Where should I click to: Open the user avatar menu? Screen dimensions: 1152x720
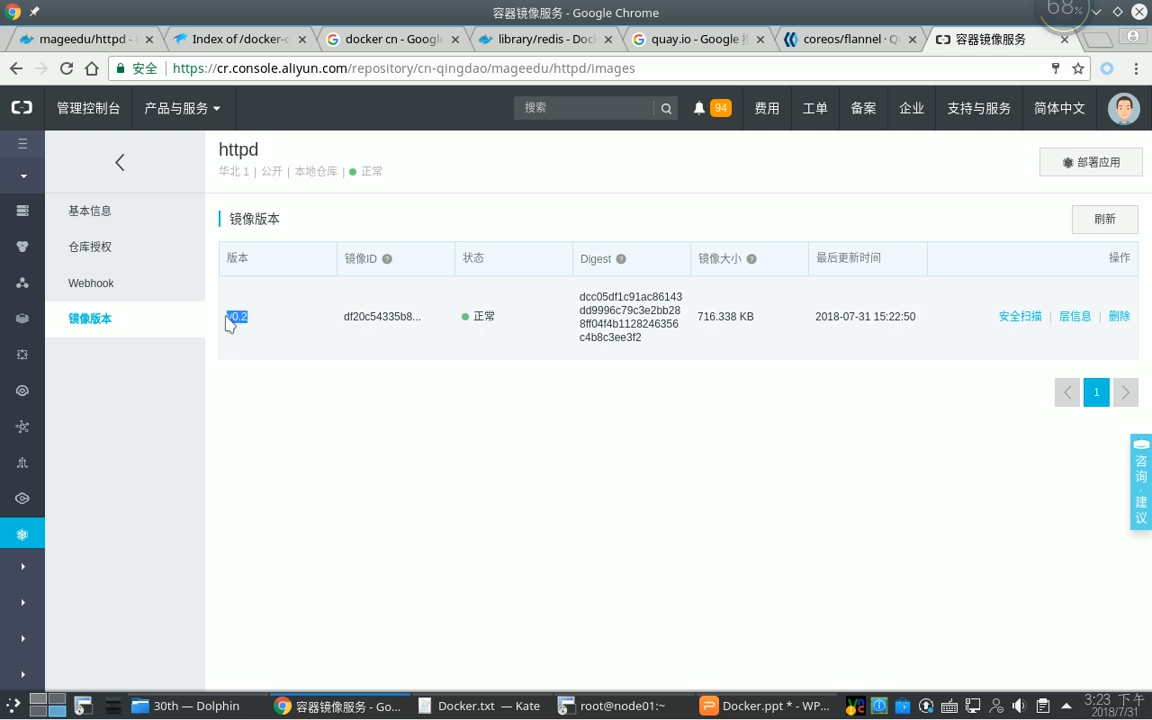[x=1123, y=109]
